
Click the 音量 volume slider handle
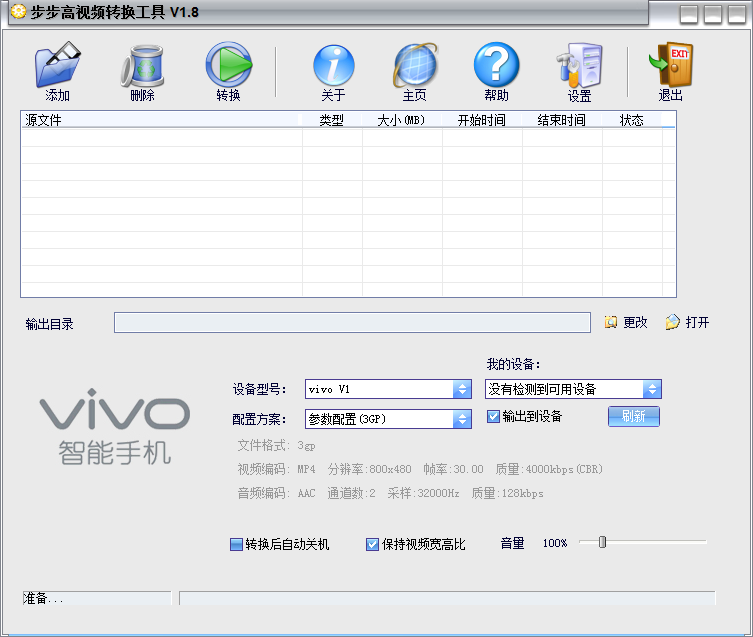click(x=602, y=542)
